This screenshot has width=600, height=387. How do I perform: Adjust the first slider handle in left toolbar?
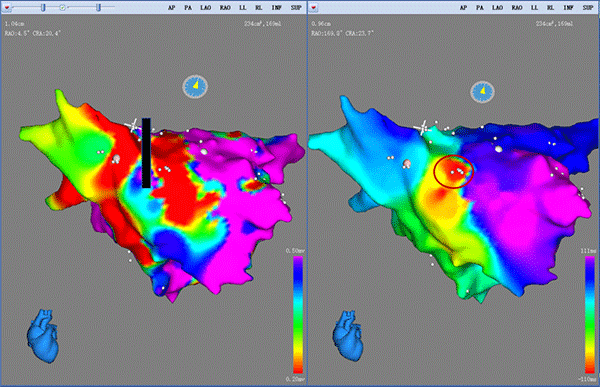pyautogui.click(x=43, y=7)
